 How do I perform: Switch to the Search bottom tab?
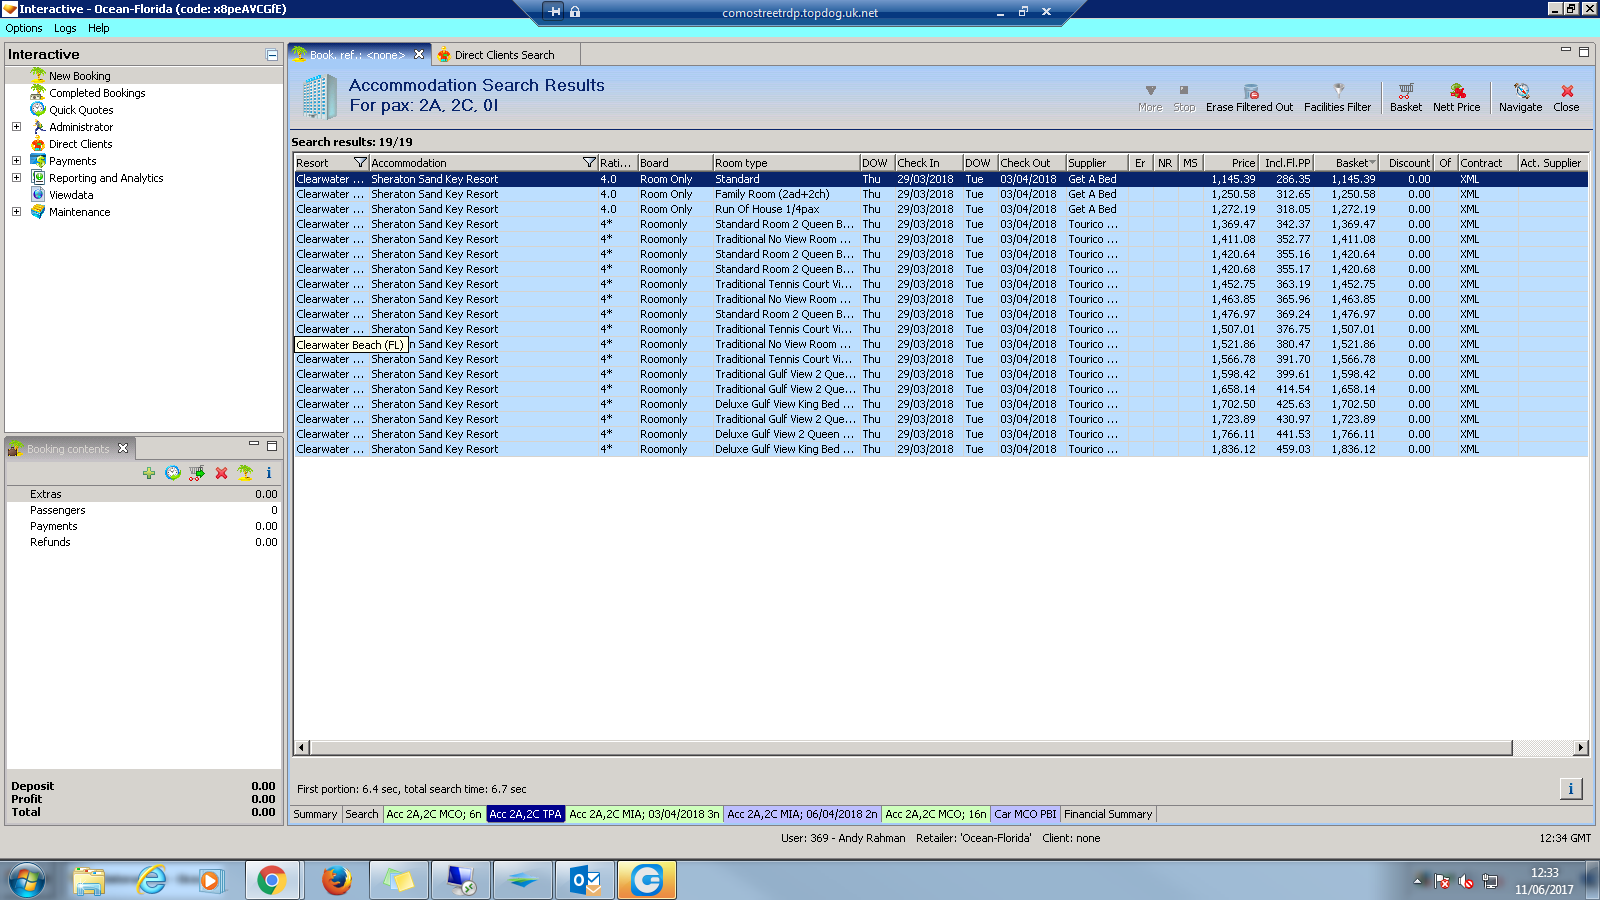pos(362,814)
